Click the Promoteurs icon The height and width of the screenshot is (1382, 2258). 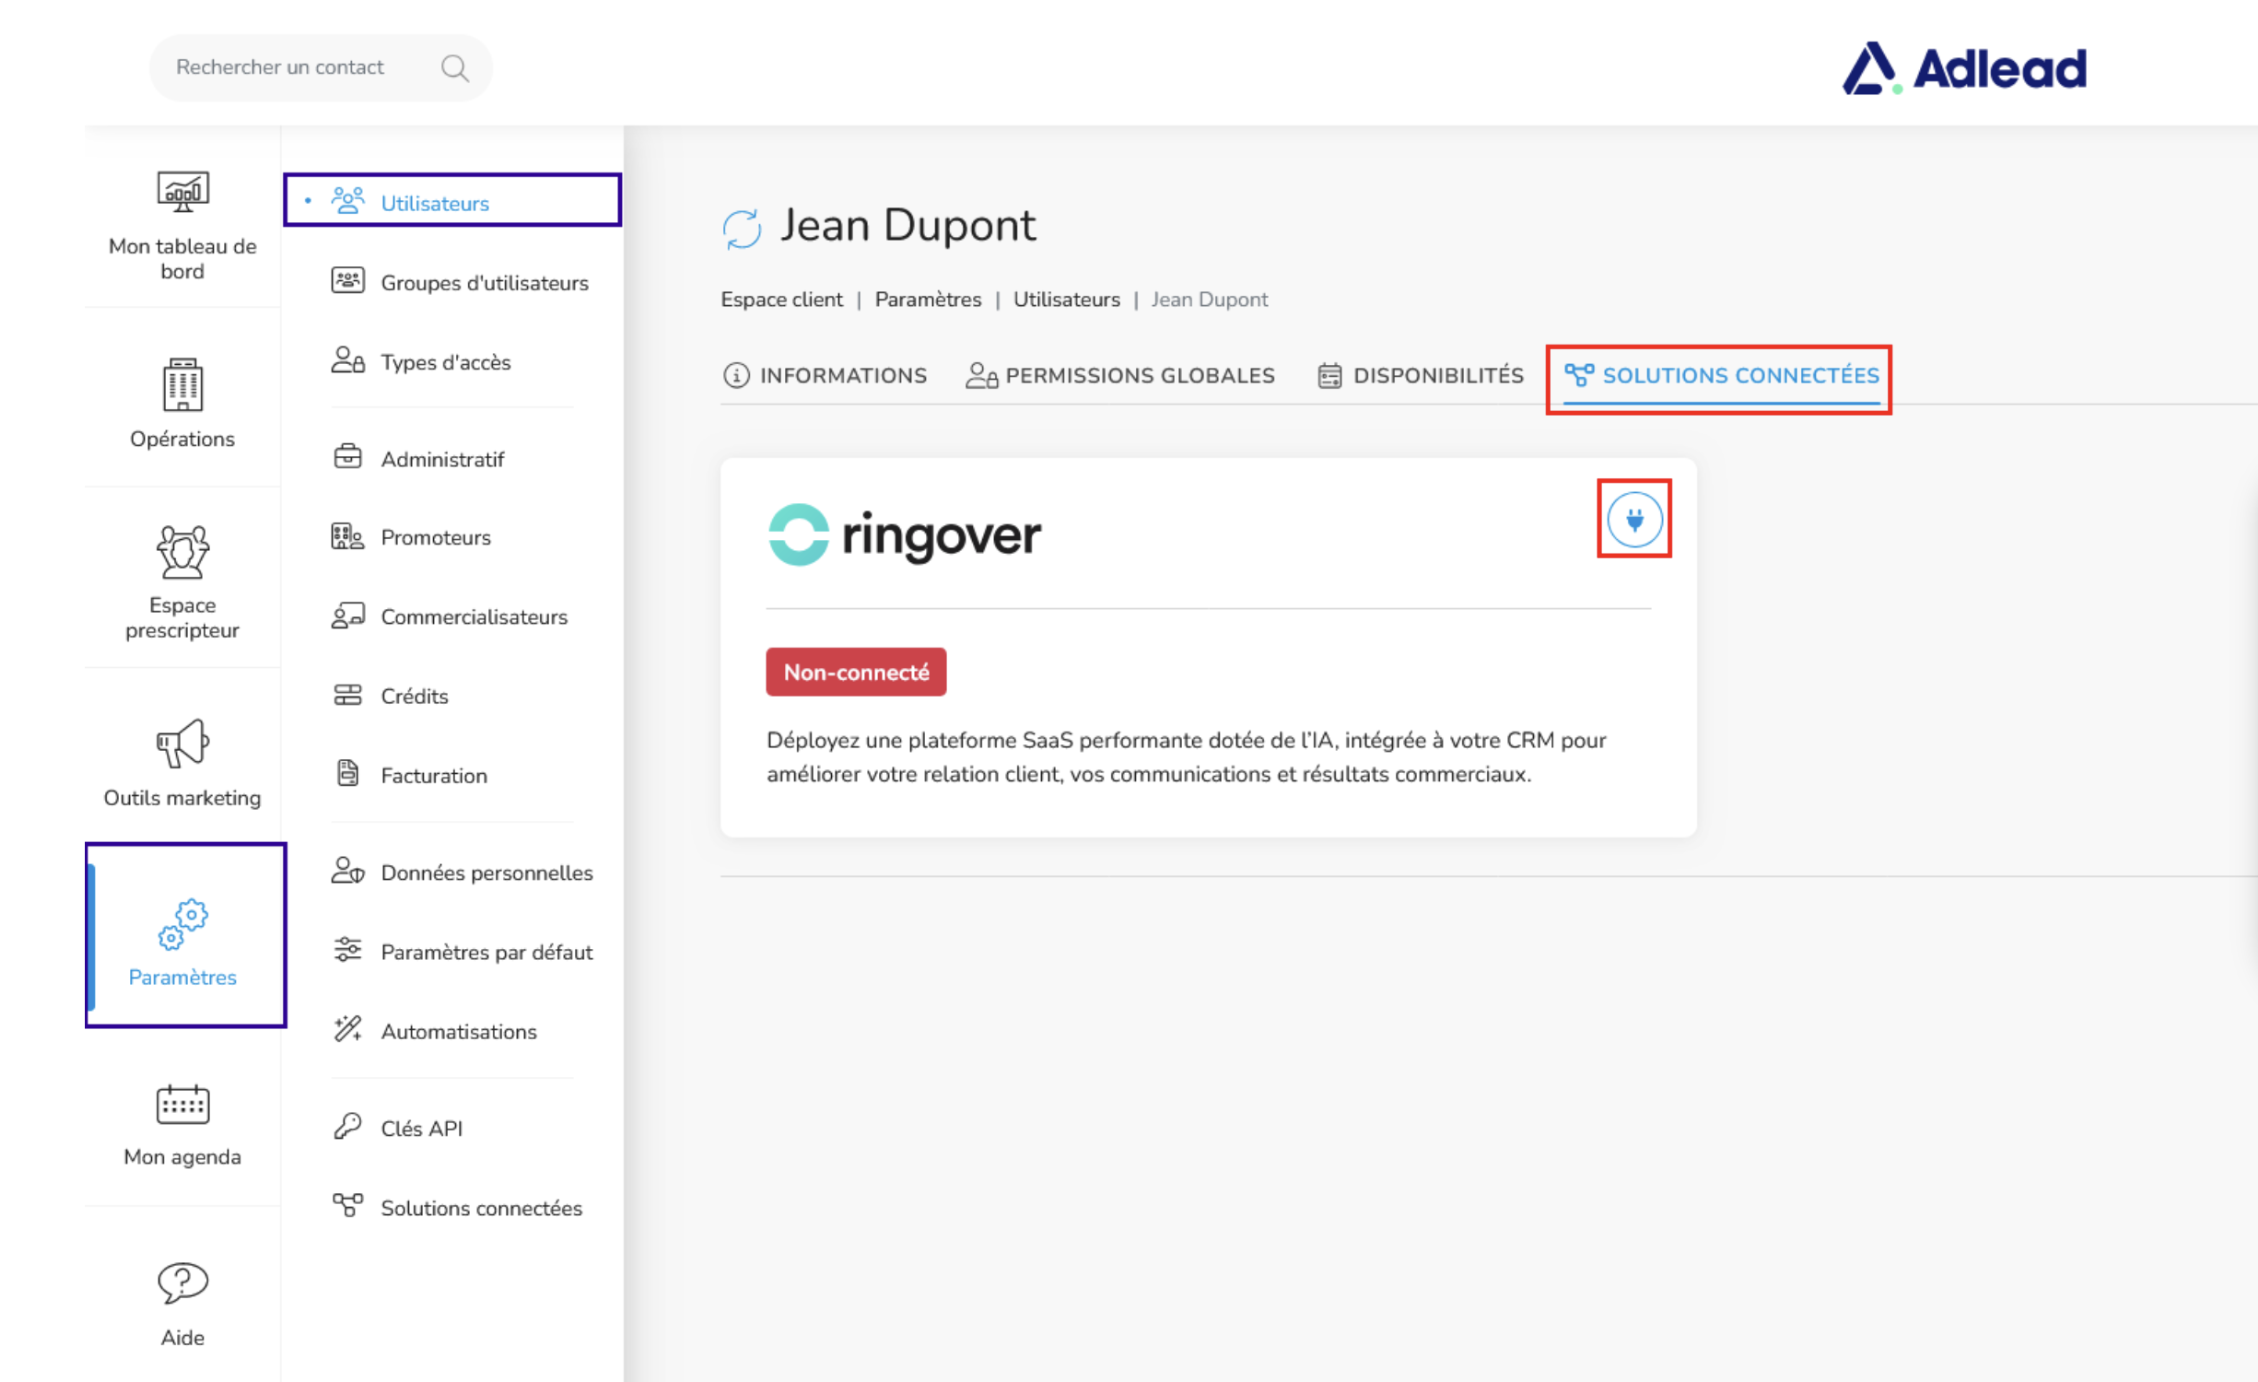point(347,536)
